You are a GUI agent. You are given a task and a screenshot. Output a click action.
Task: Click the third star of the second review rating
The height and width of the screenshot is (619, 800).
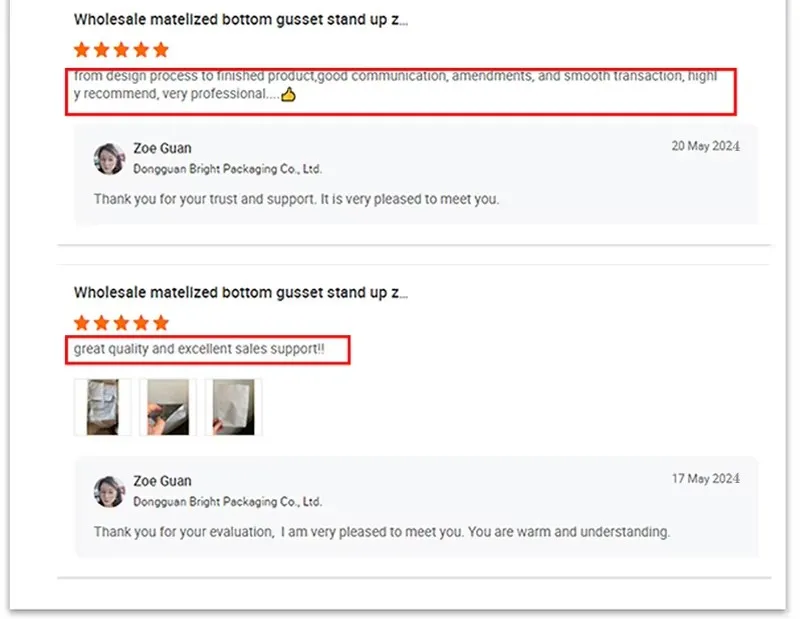[121, 323]
